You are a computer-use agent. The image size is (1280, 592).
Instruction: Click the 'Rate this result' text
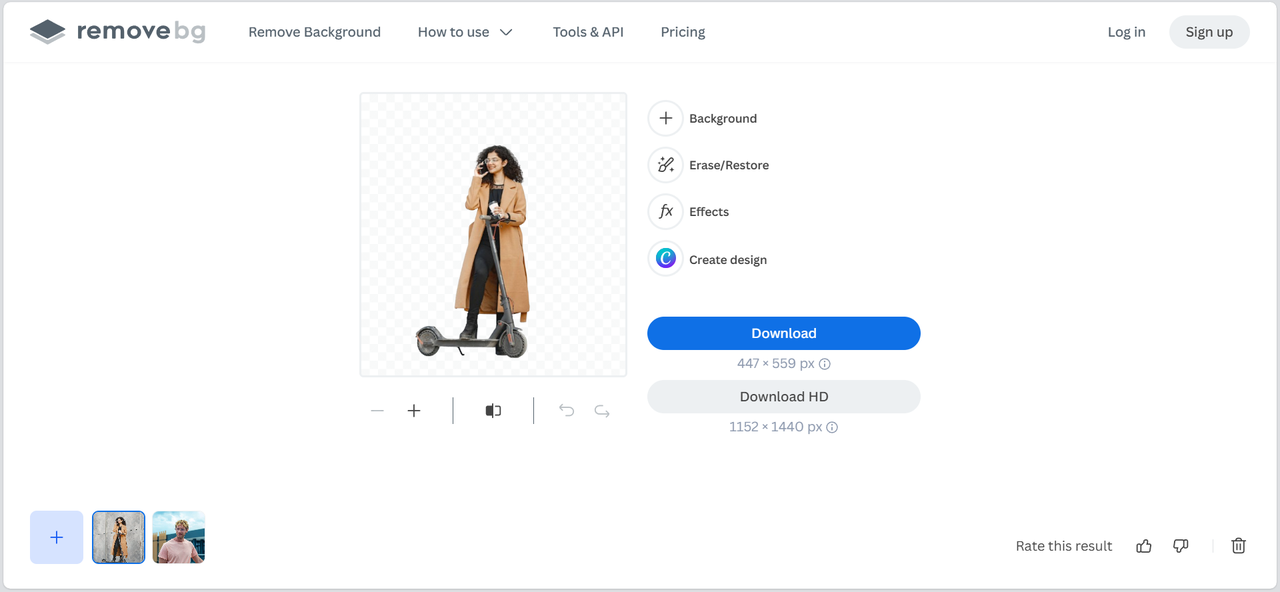(x=1064, y=546)
